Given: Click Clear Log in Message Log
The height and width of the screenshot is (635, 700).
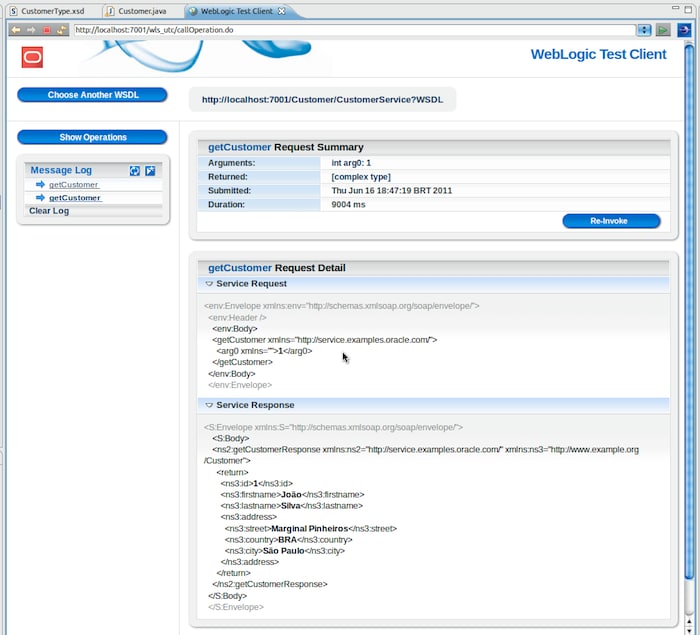Looking at the screenshot, I should [49, 211].
